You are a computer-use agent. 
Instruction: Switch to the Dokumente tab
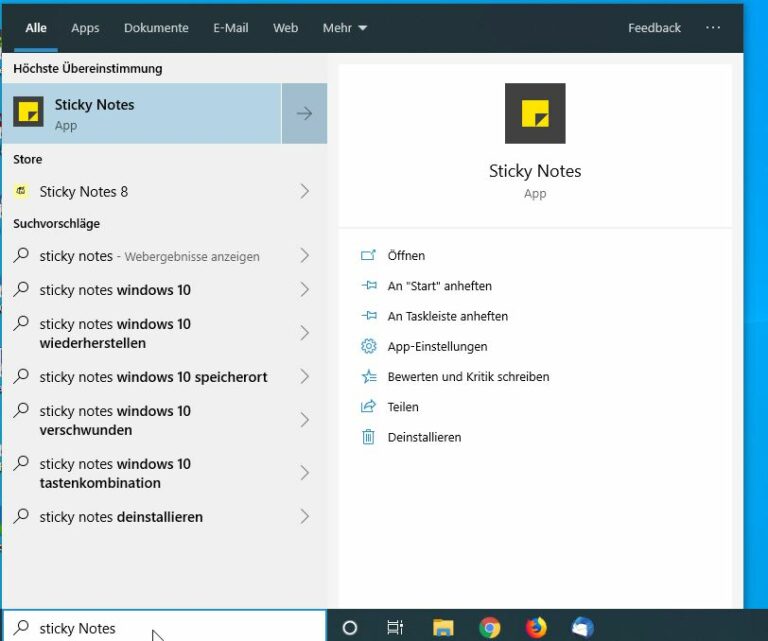point(156,28)
